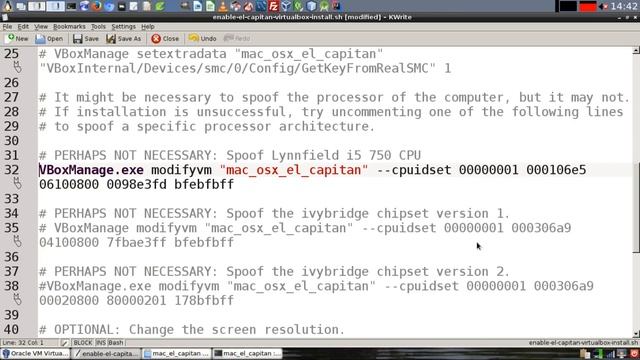The height and width of the screenshot is (360, 640).
Task: Launch Firefox from the top panel
Action: [x=97, y=6]
